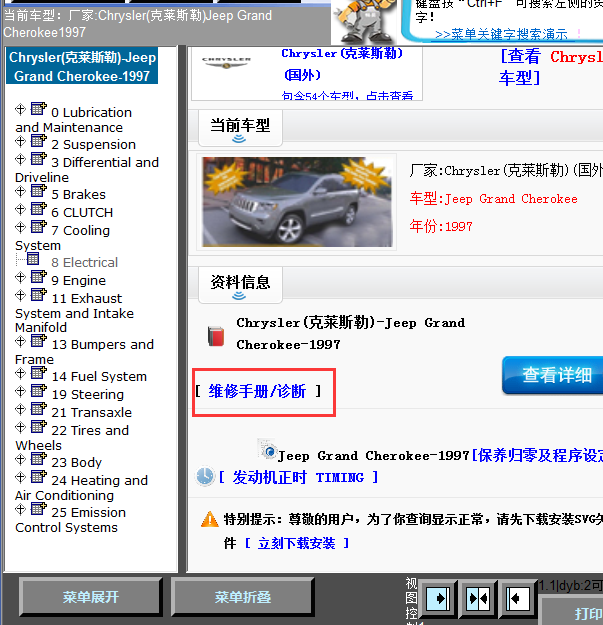Expand the 9 Engine tree node
The height and width of the screenshot is (625, 603).
(x=20, y=277)
